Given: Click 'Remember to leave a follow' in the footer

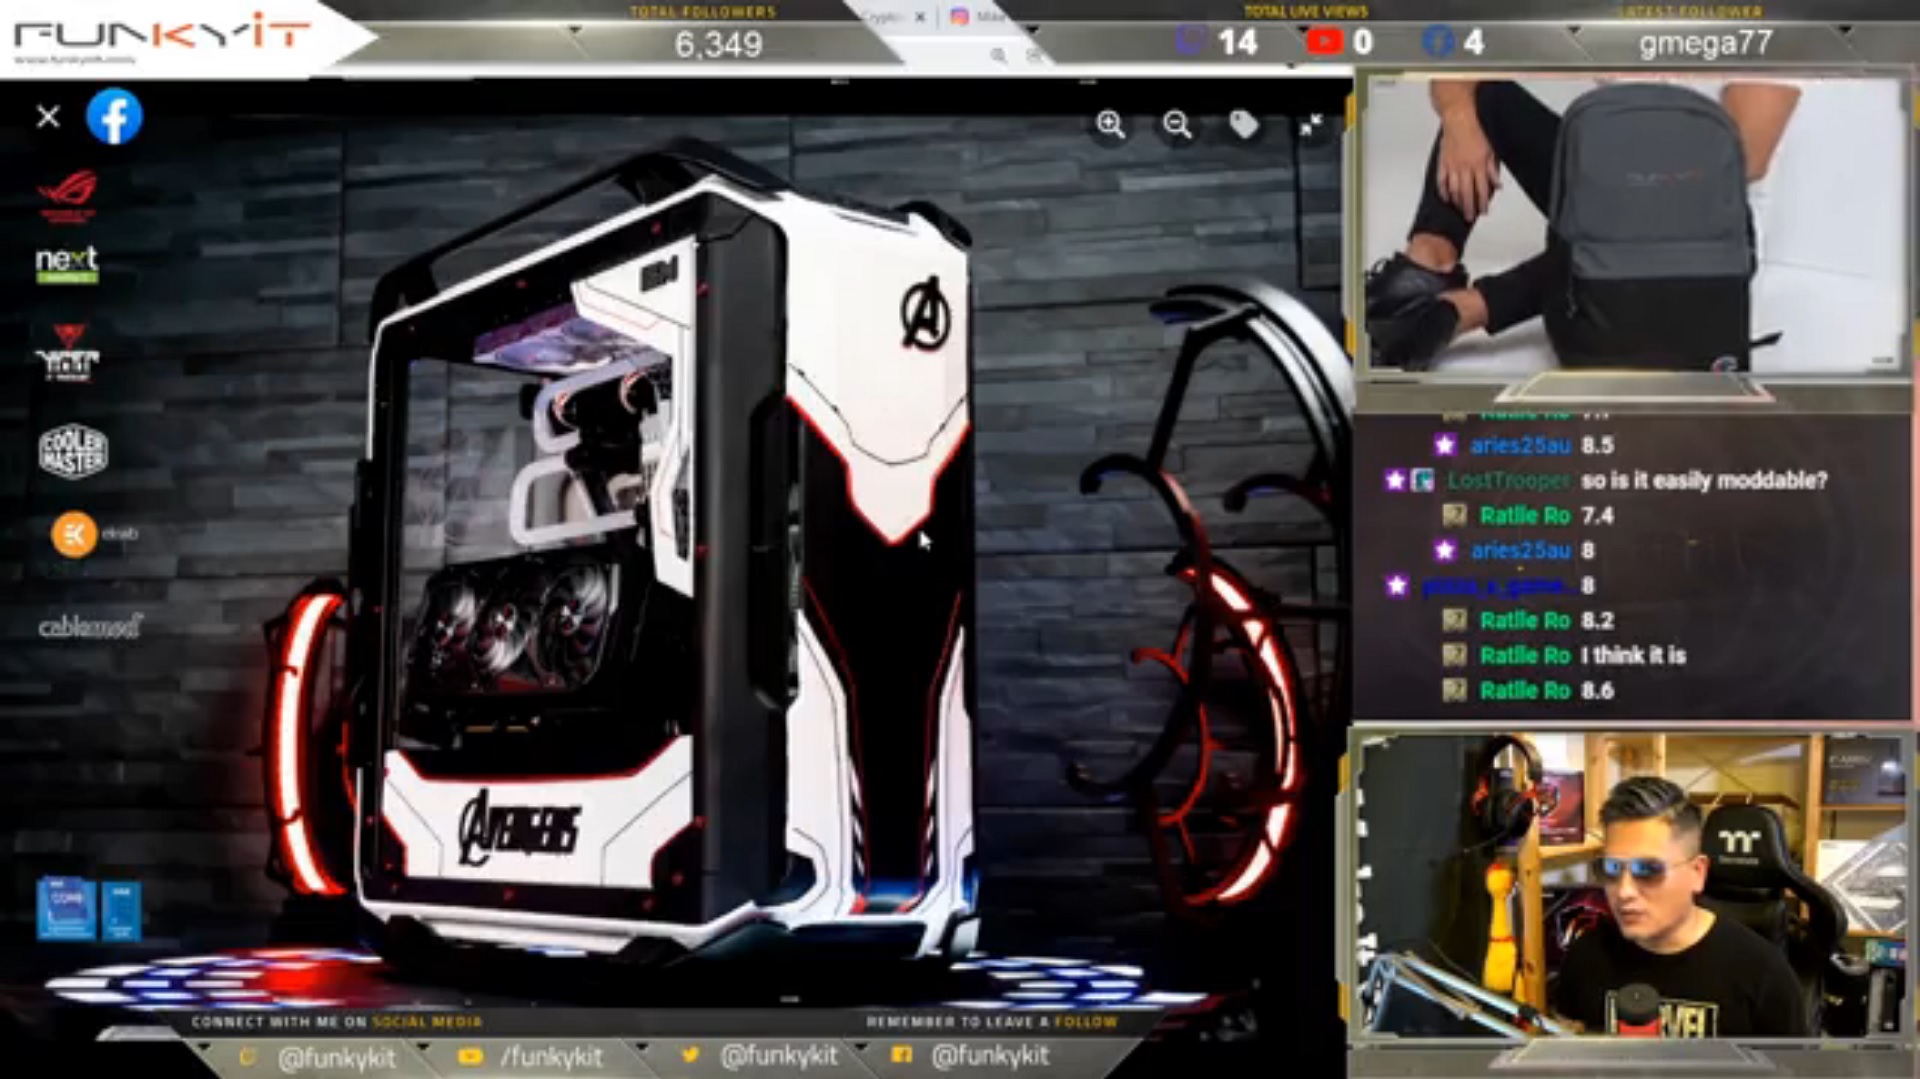Looking at the screenshot, I should pyautogui.click(x=991, y=1021).
